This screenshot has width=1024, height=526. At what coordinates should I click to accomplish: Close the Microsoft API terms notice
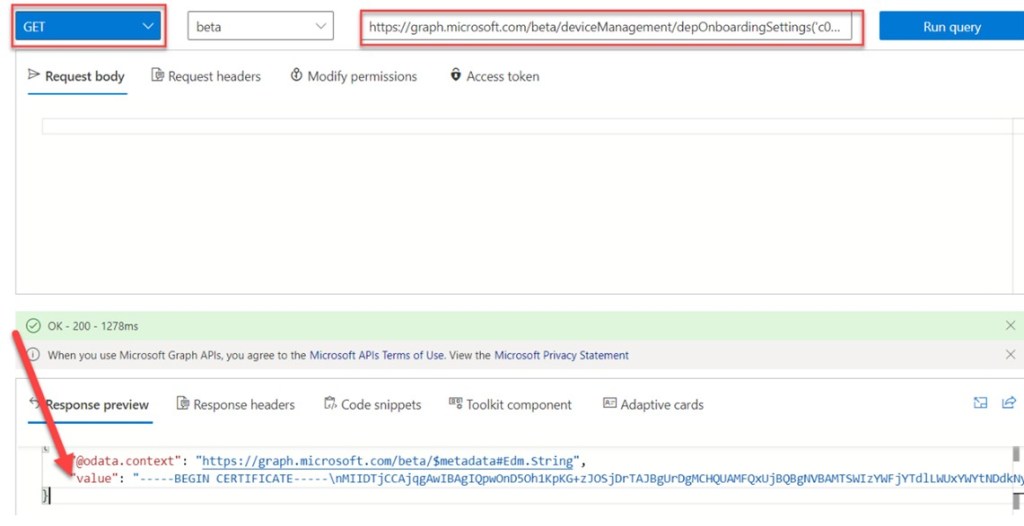[1010, 355]
